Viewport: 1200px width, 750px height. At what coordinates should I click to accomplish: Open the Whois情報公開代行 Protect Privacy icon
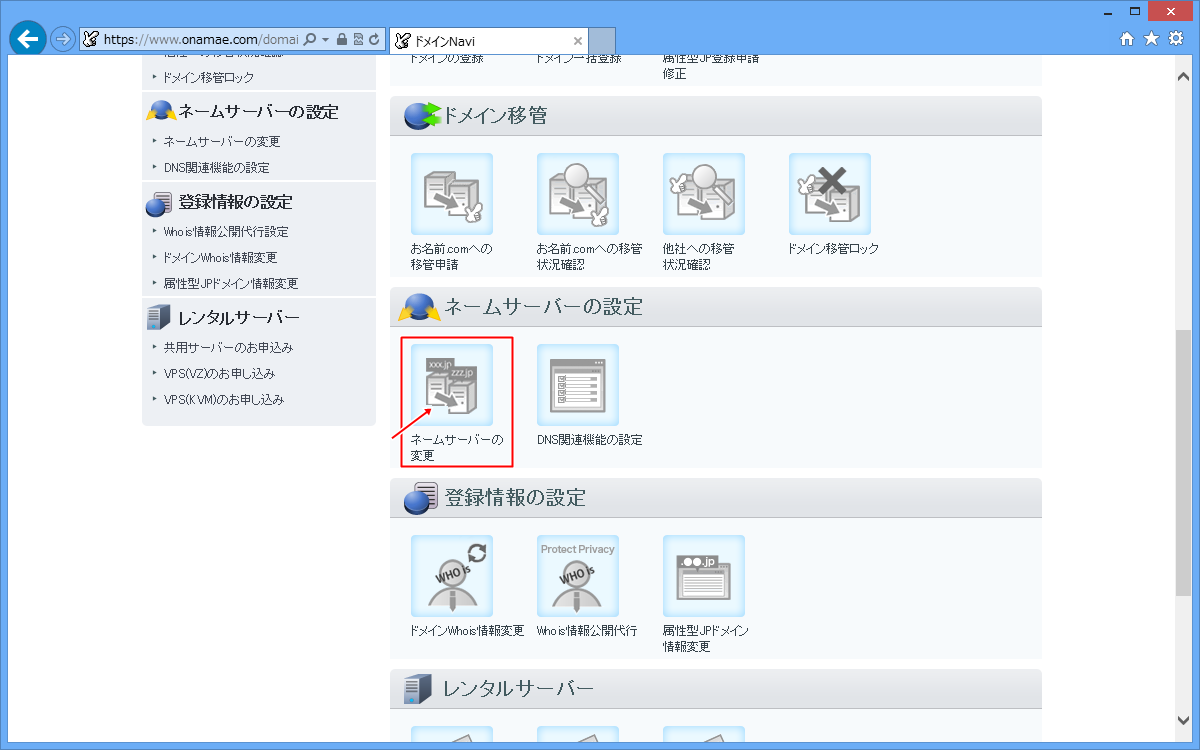tap(577, 577)
